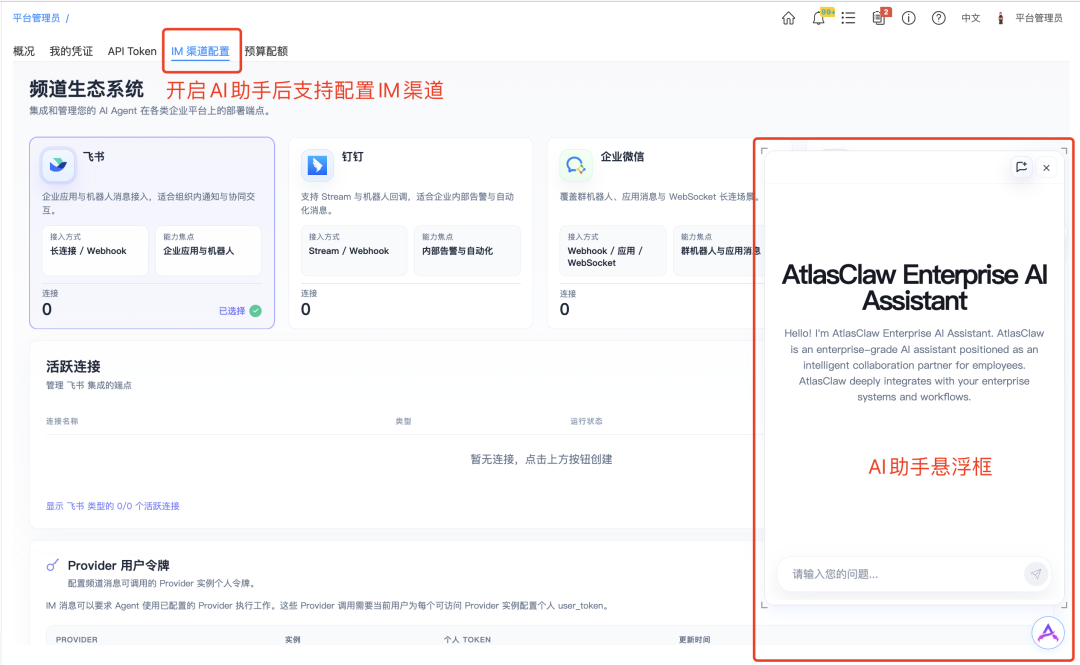Click the info circle icon
The height and width of the screenshot is (665, 1080).
point(908,19)
